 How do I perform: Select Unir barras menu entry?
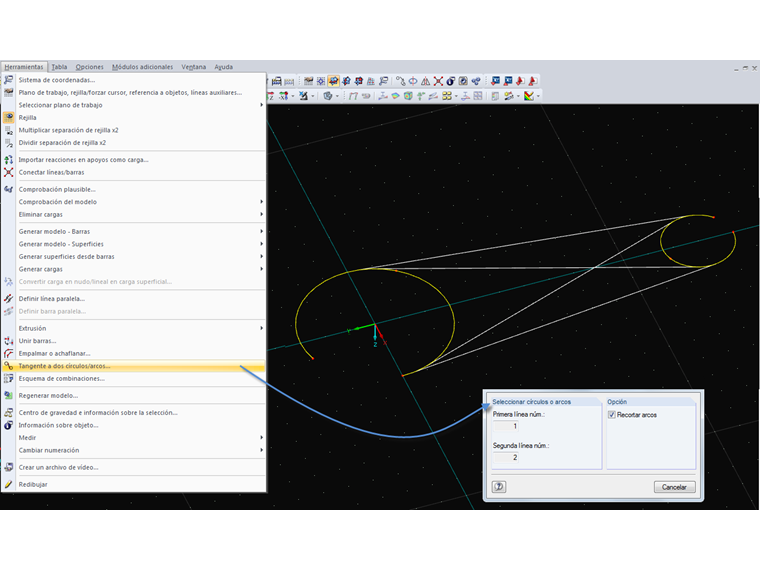point(133,341)
